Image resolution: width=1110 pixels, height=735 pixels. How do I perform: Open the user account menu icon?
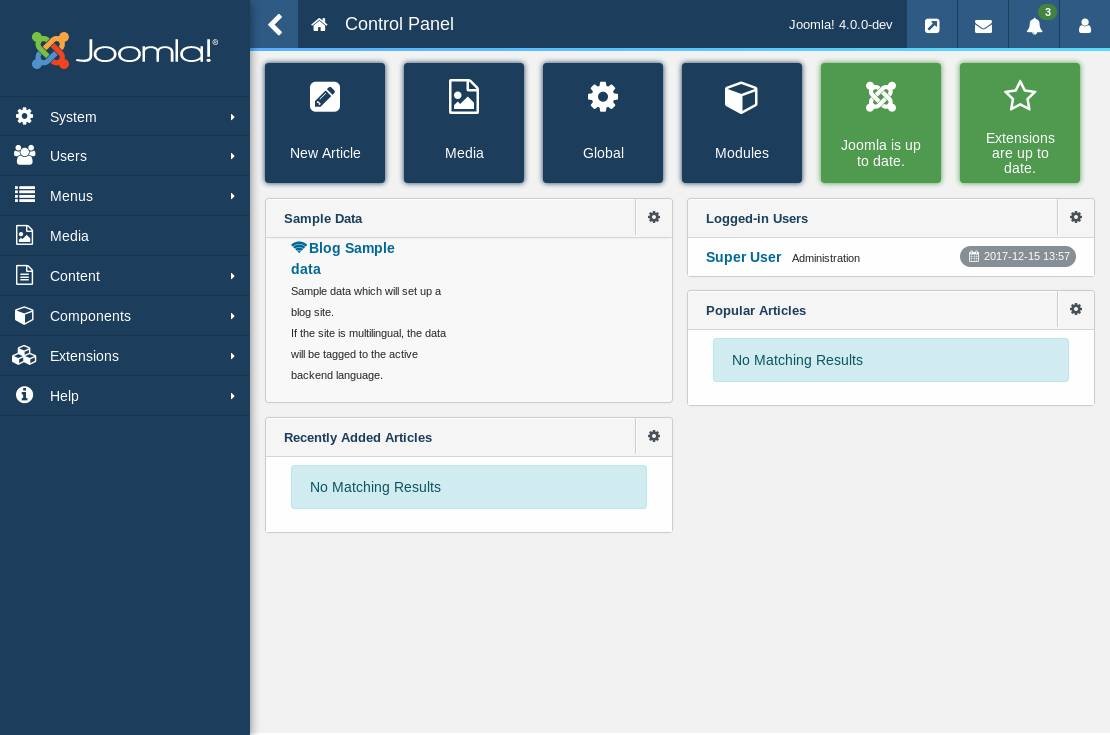pos(1085,26)
